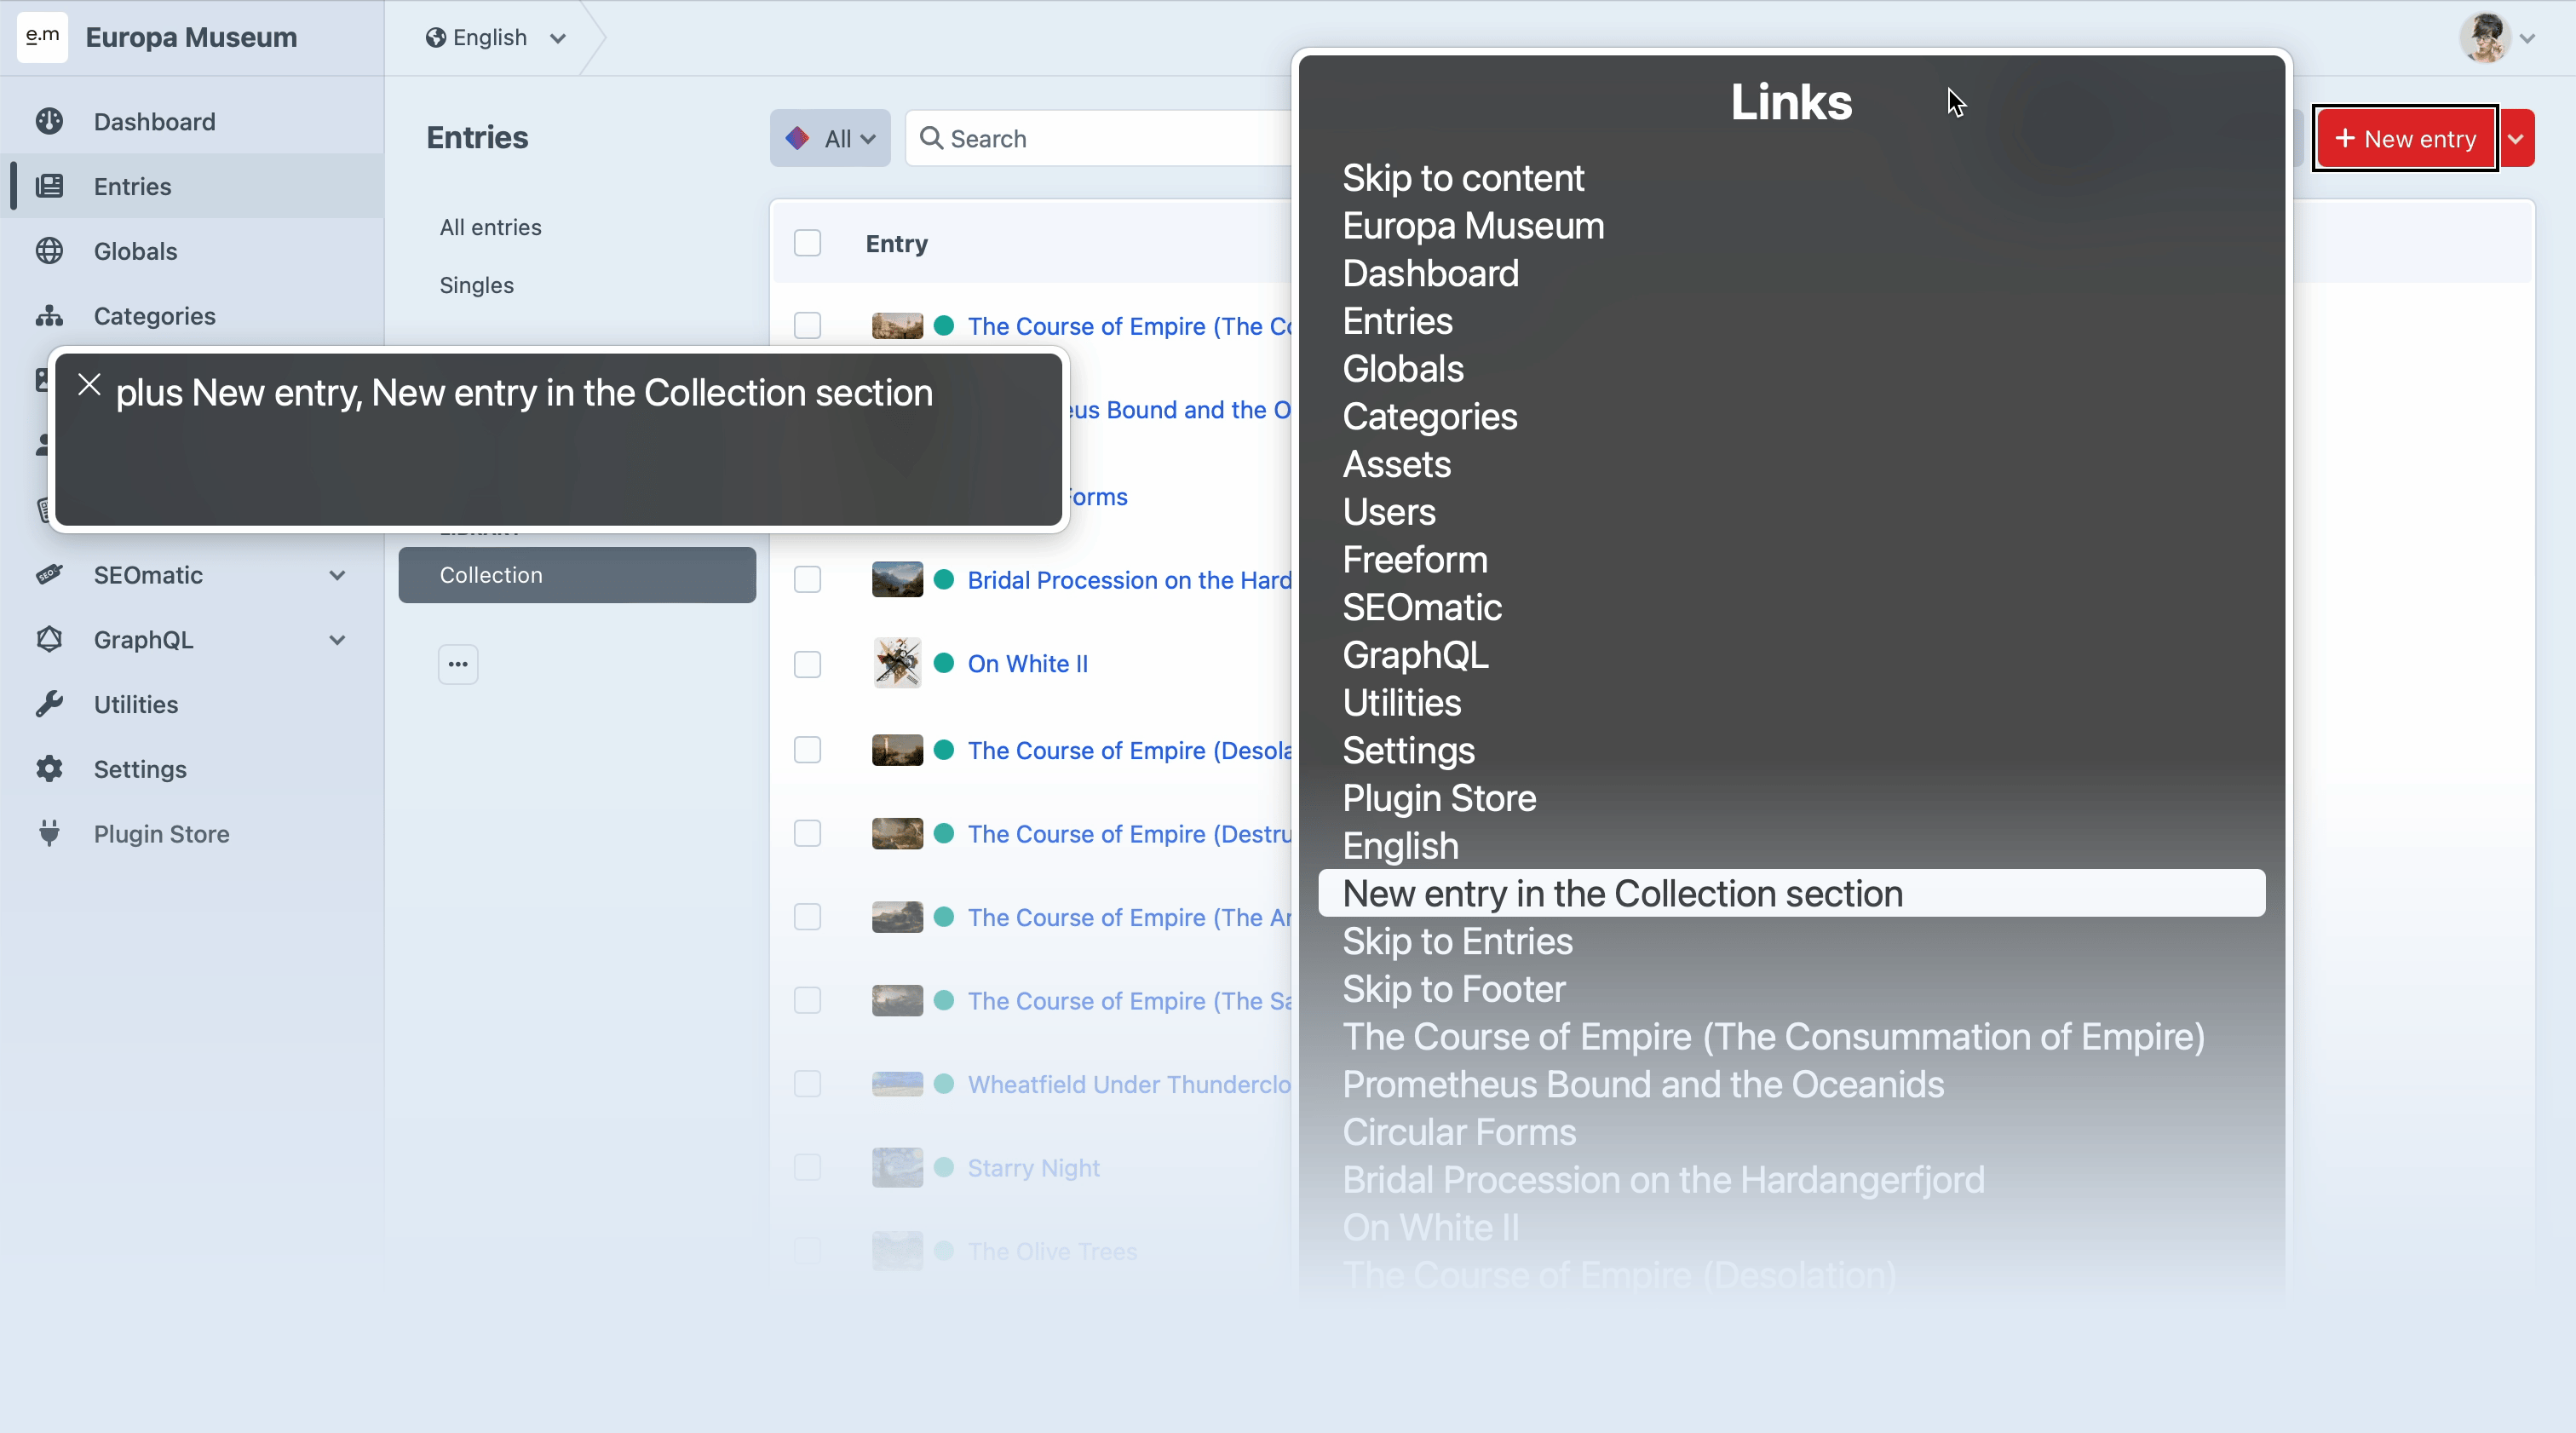Image resolution: width=2576 pixels, height=1433 pixels.
Task: Click the red New entry button
Action: pos(2404,139)
